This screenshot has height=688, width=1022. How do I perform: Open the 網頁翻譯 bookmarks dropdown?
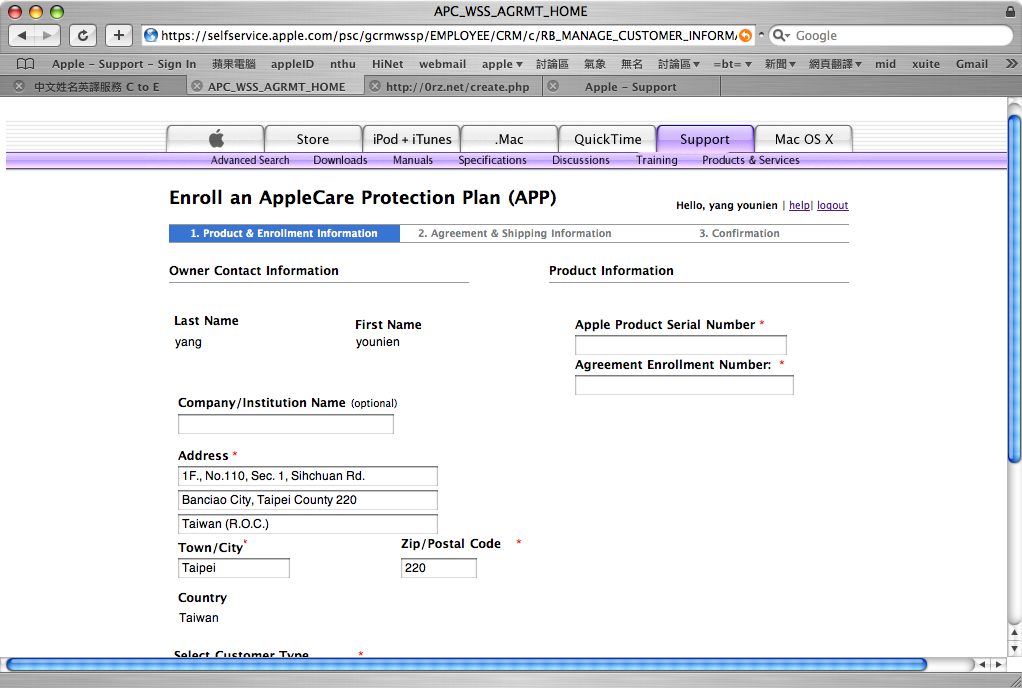(x=835, y=64)
